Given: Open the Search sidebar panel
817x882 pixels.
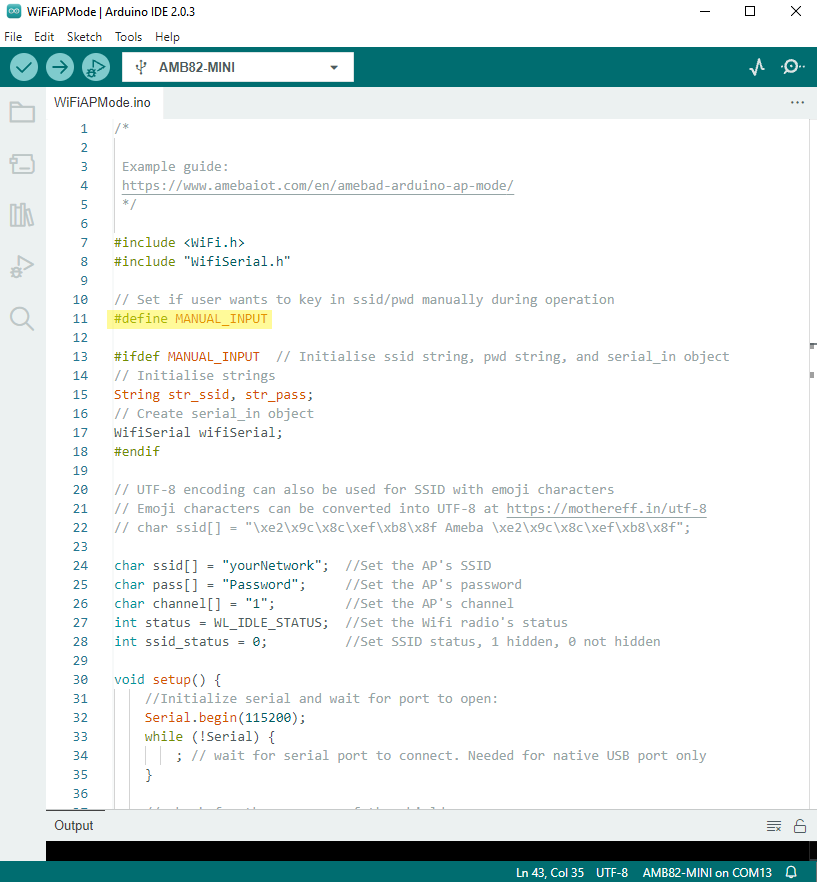Looking at the screenshot, I should [x=22, y=318].
